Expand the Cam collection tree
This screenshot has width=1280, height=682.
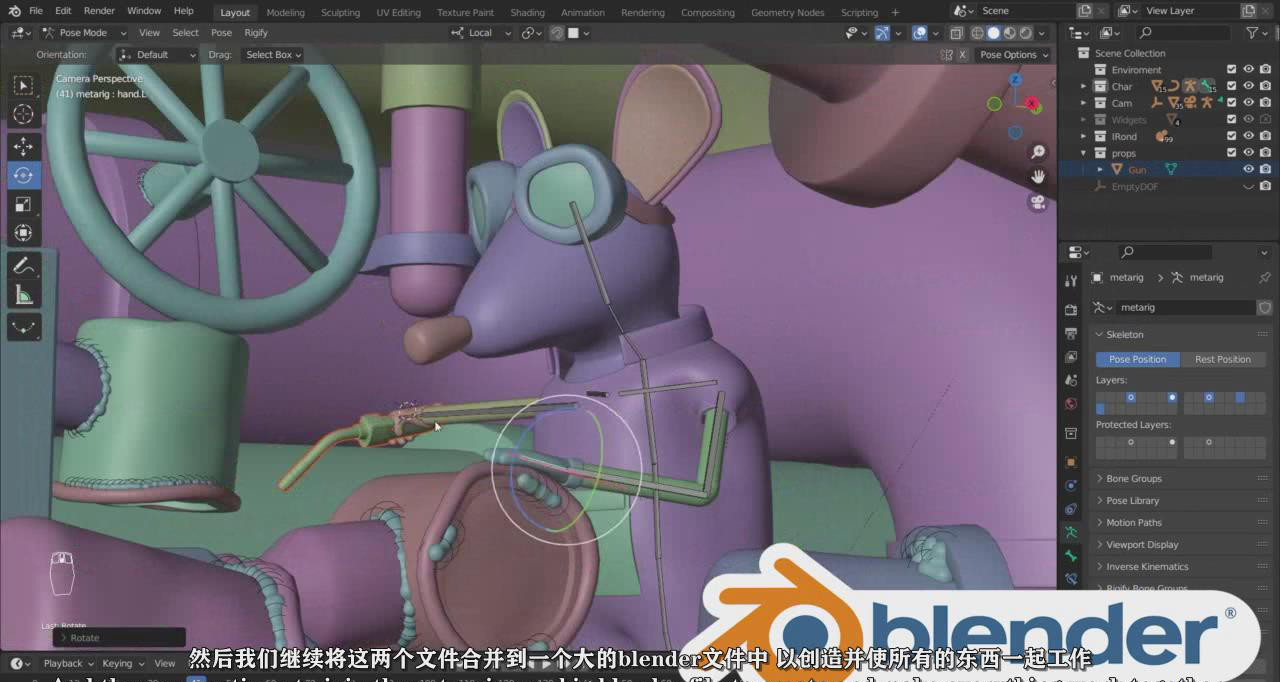tap(1084, 103)
